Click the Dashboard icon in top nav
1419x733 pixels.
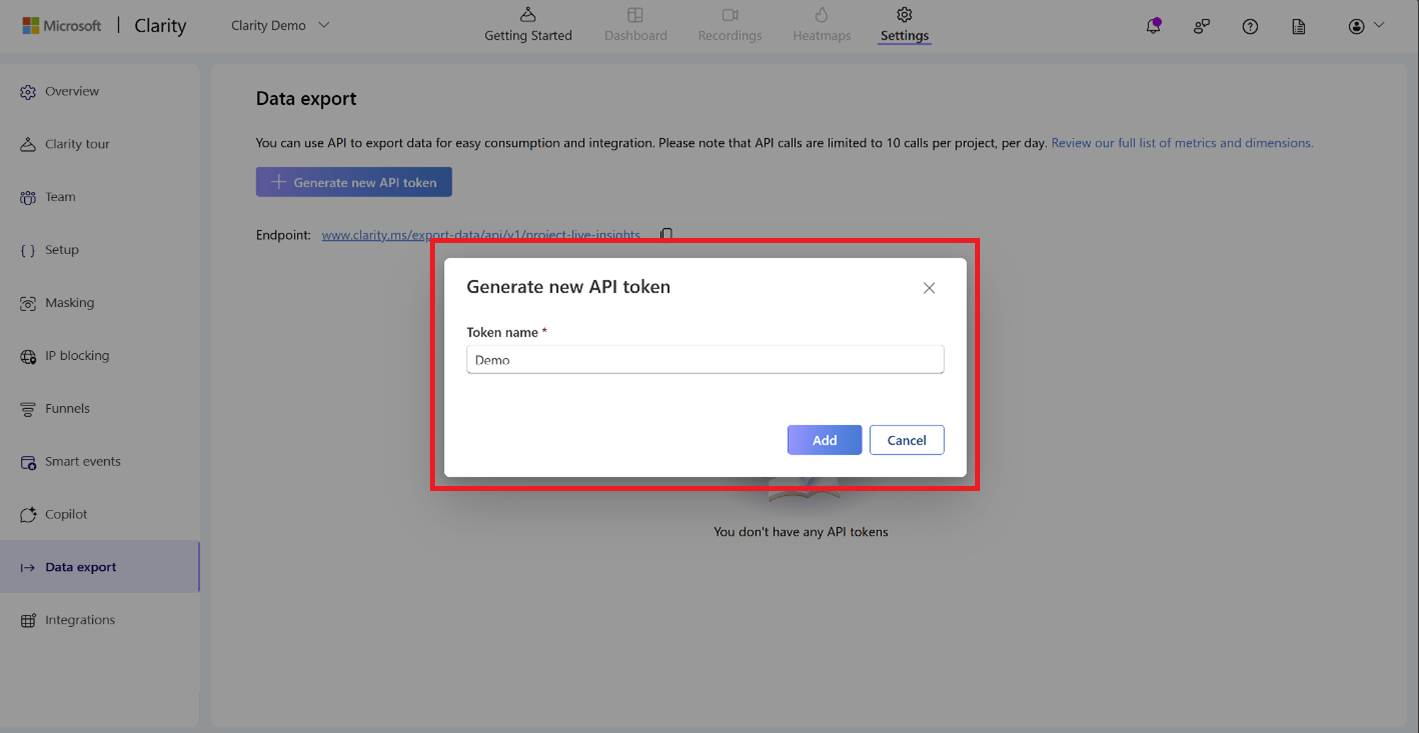click(x=635, y=15)
